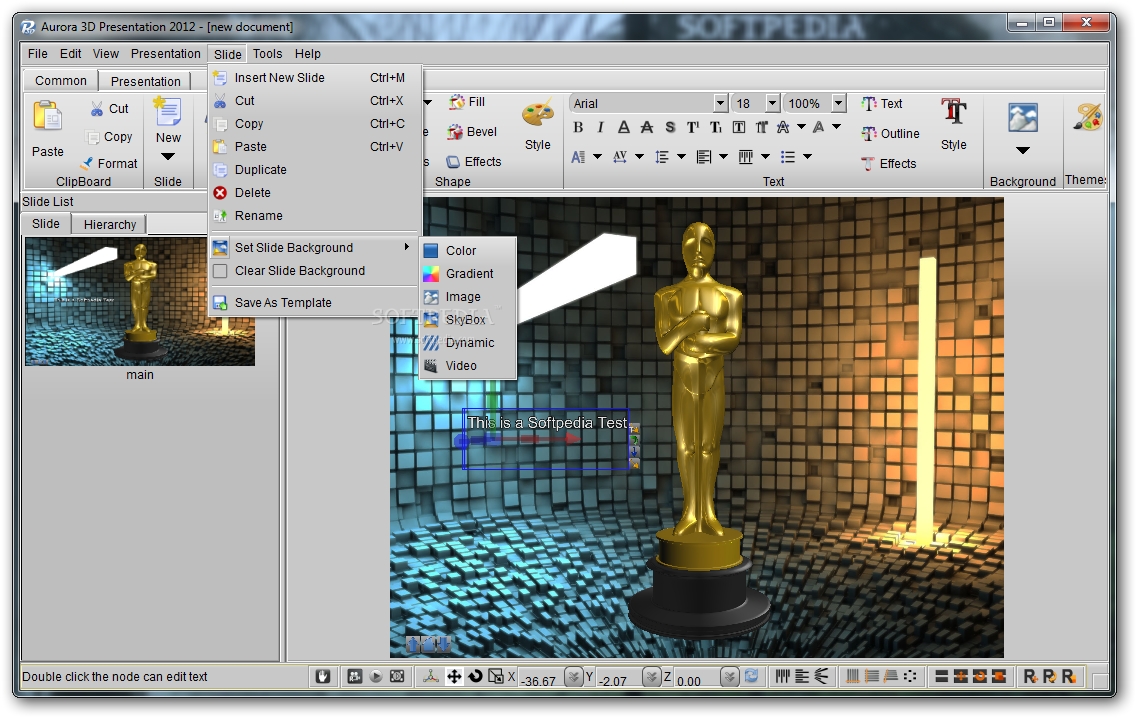Click the play button in bottom toolbar
This screenshot has width=1137, height=718.
click(376, 677)
